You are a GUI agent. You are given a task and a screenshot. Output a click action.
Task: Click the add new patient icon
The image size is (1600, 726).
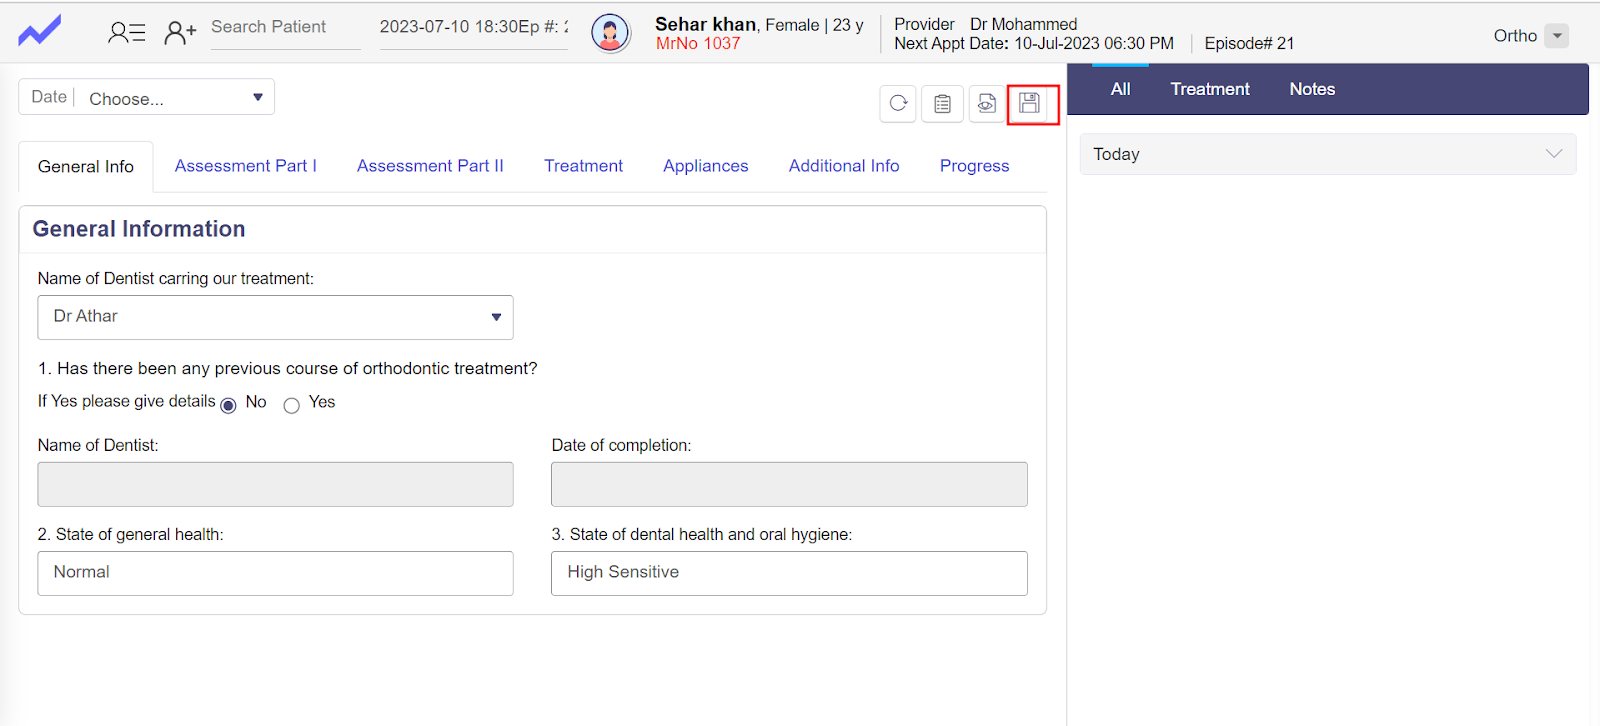pyautogui.click(x=180, y=33)
